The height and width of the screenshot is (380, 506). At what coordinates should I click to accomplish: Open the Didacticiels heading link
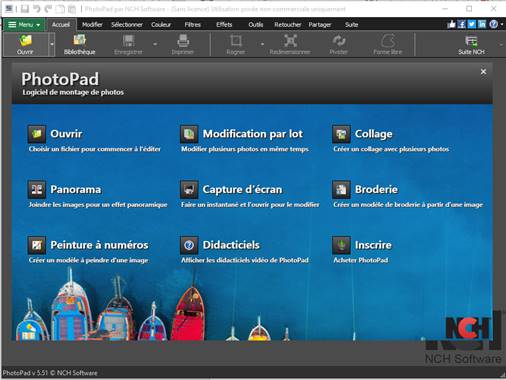[x=231, y=245]
